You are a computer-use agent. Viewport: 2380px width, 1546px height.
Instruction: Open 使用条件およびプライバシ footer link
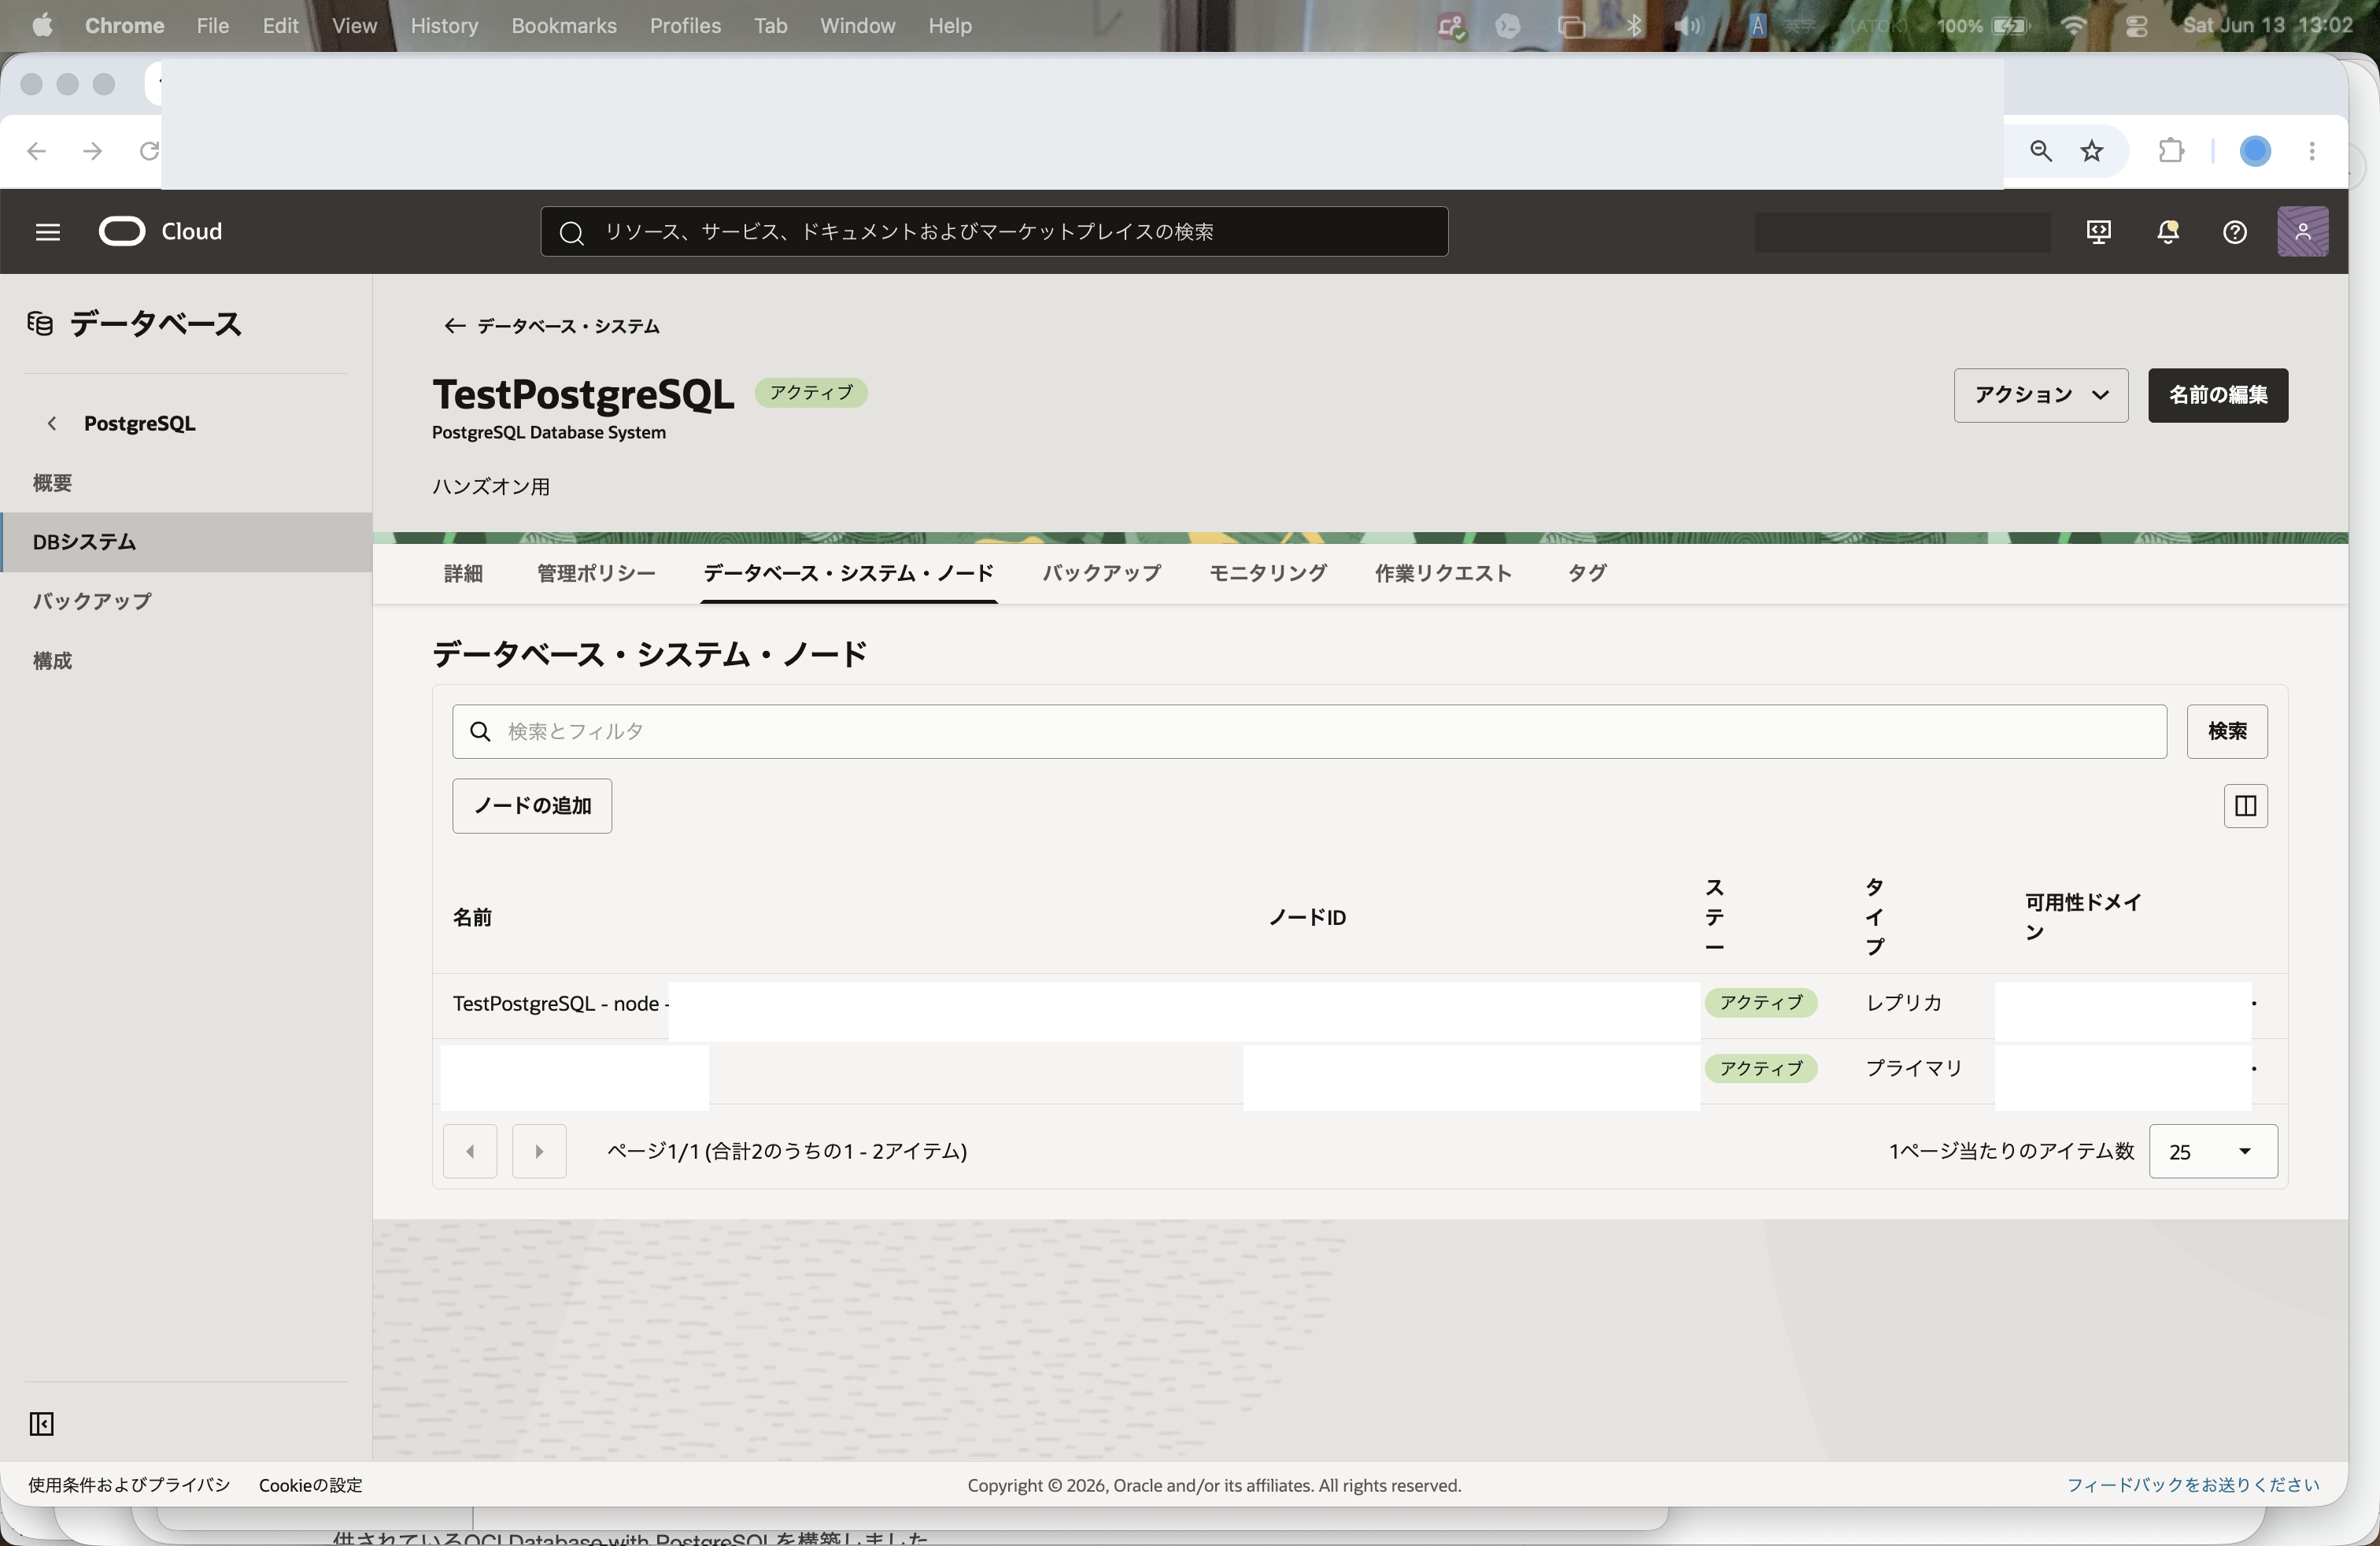tap(129, 1485)
